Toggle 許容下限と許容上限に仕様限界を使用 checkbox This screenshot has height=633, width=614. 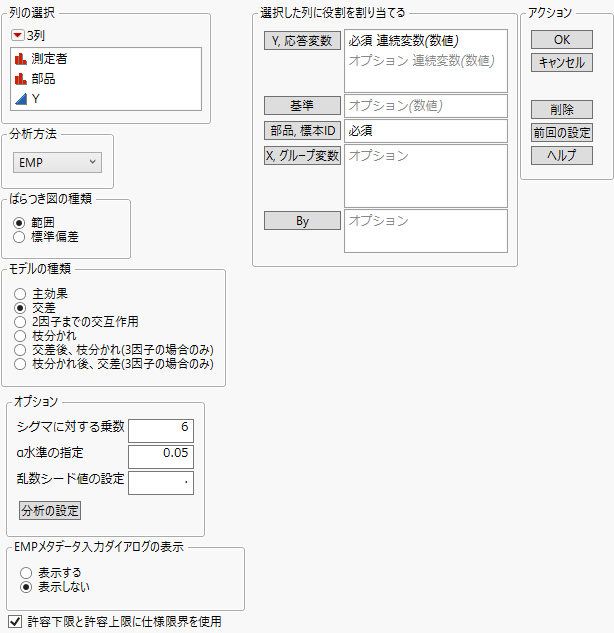(x=15, y=622)
